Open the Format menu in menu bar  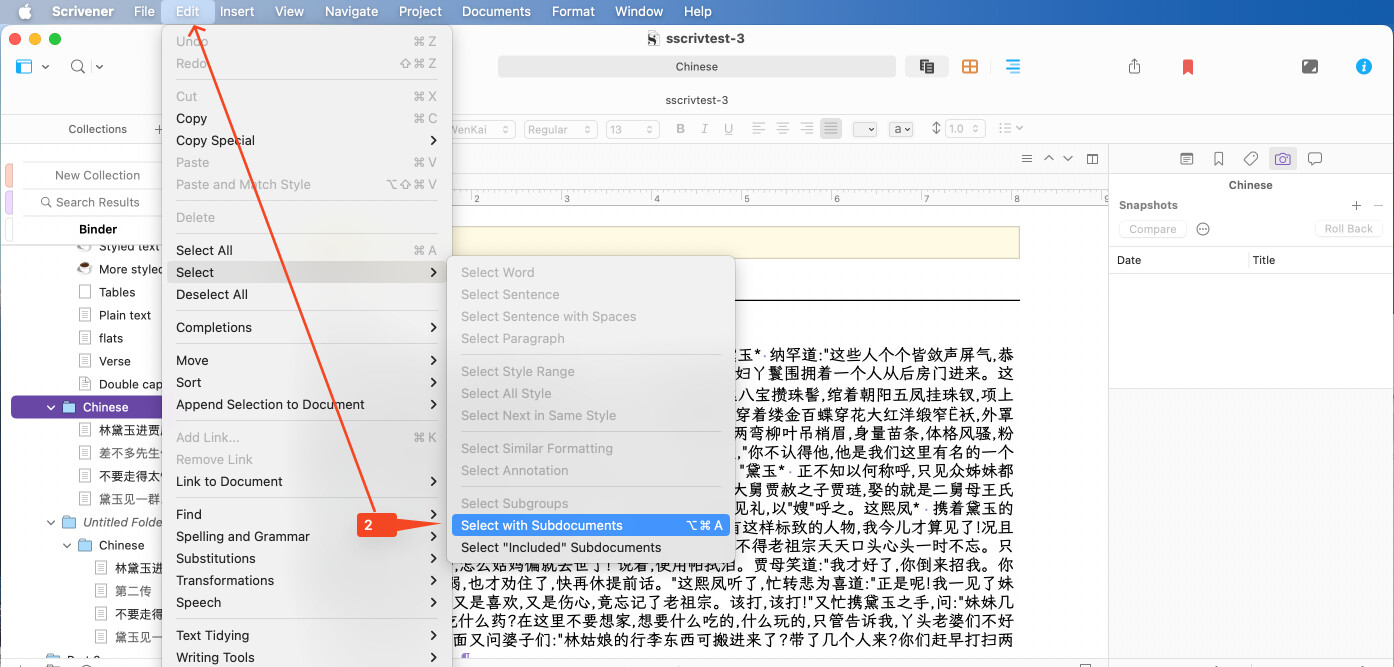[x=573, y=12]
